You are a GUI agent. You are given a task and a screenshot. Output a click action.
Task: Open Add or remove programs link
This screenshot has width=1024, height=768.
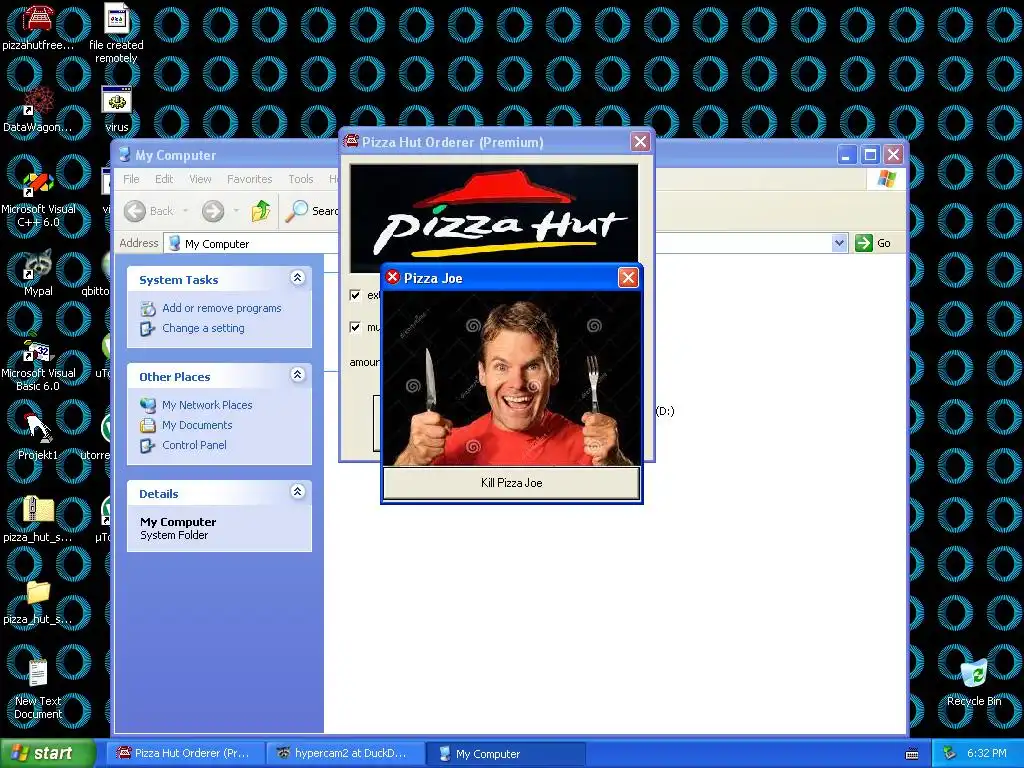[x=221, y=308]
